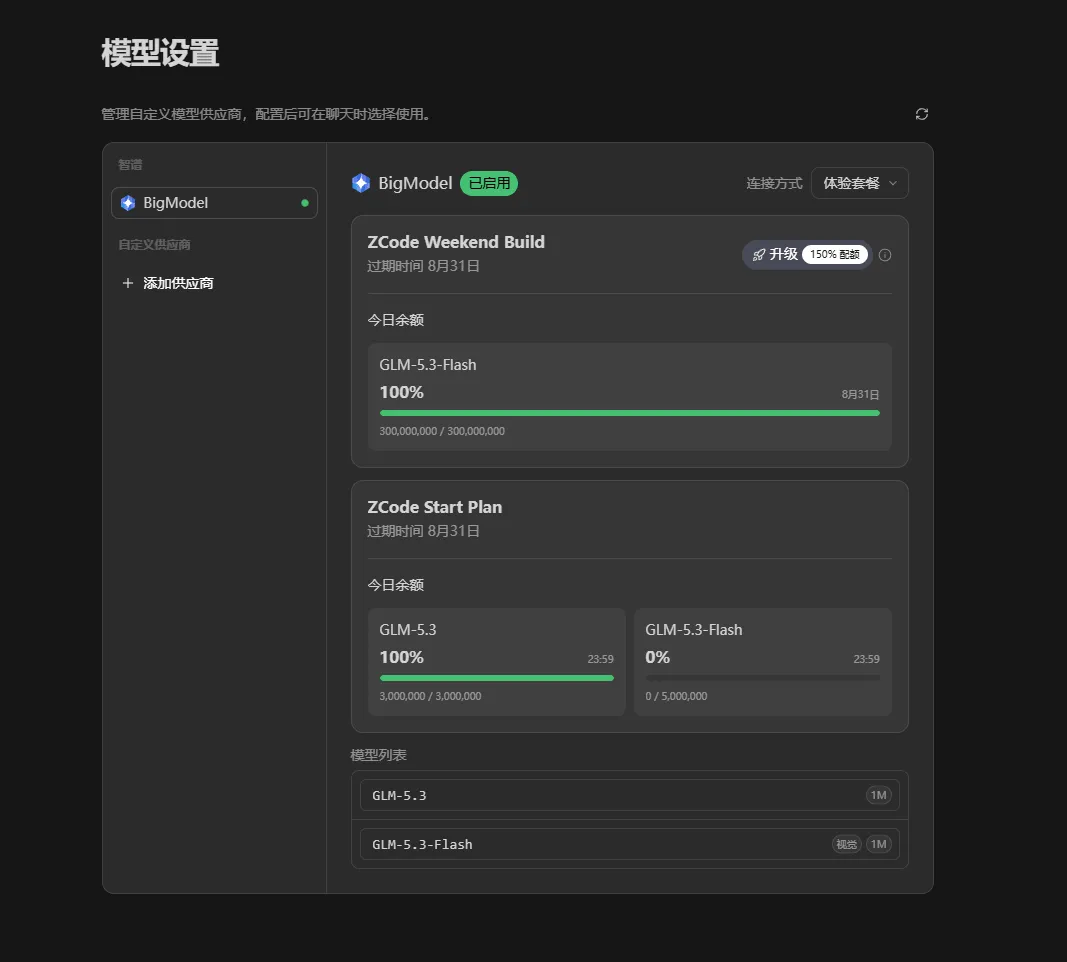This screenshot has height=962, width=1067.
Task: Click the 8月31日 reset date in Flash card
Action: [x=860, y=395]
